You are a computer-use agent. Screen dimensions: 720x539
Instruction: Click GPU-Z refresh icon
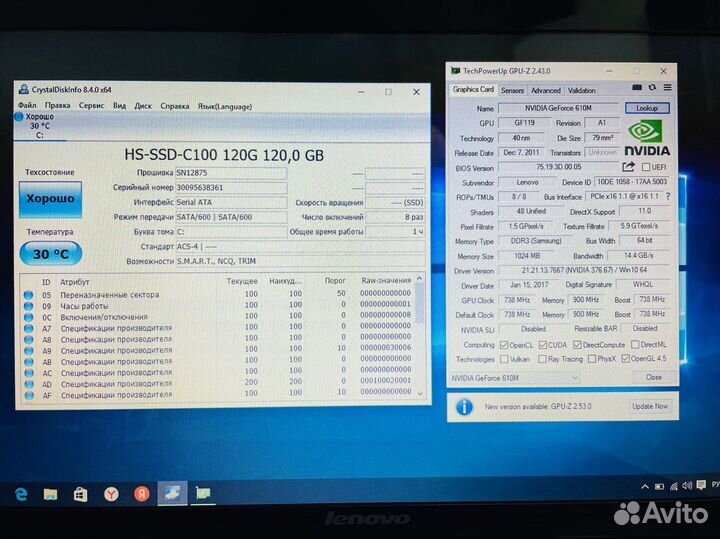tap(652, 87)
